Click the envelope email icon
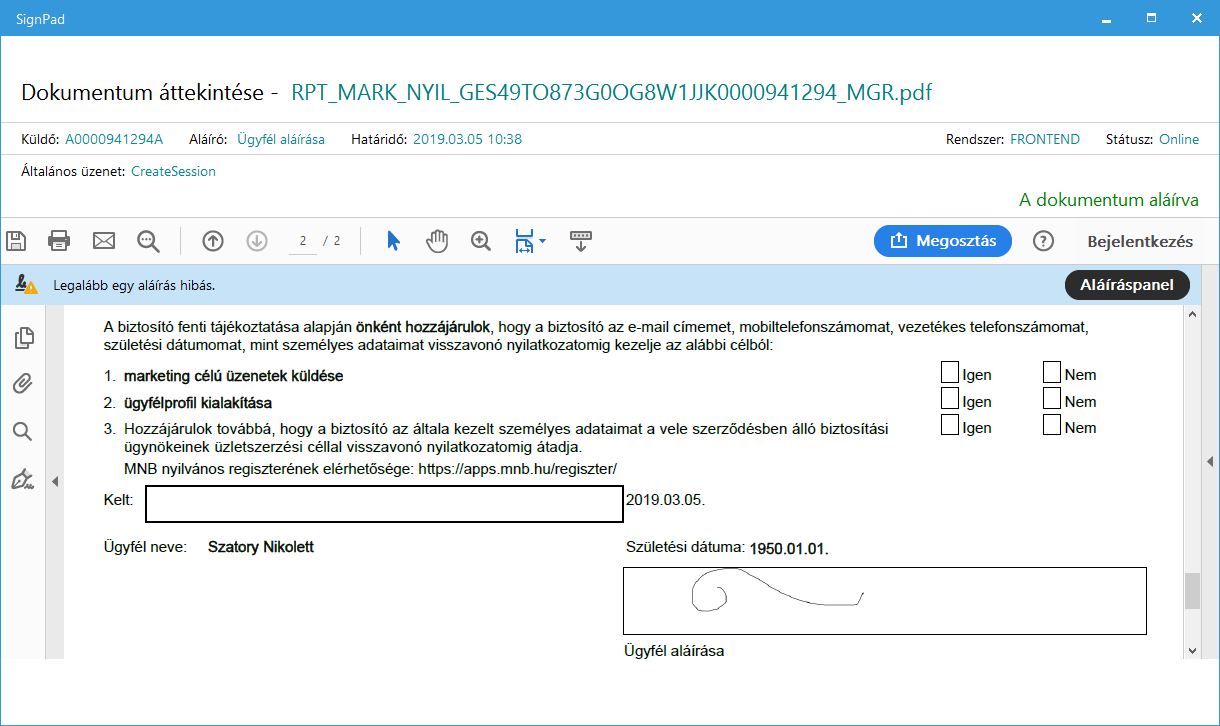Viewport: 1220px width, 726px height. 104,240
